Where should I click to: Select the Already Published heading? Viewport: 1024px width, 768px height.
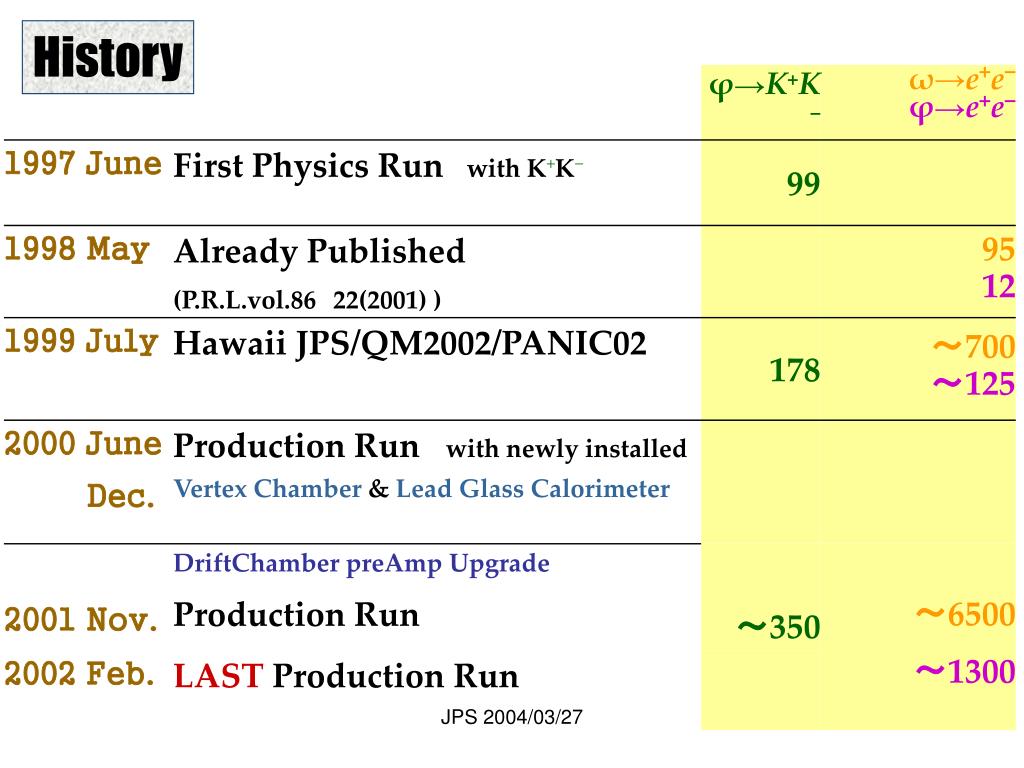tap(319, 252)
